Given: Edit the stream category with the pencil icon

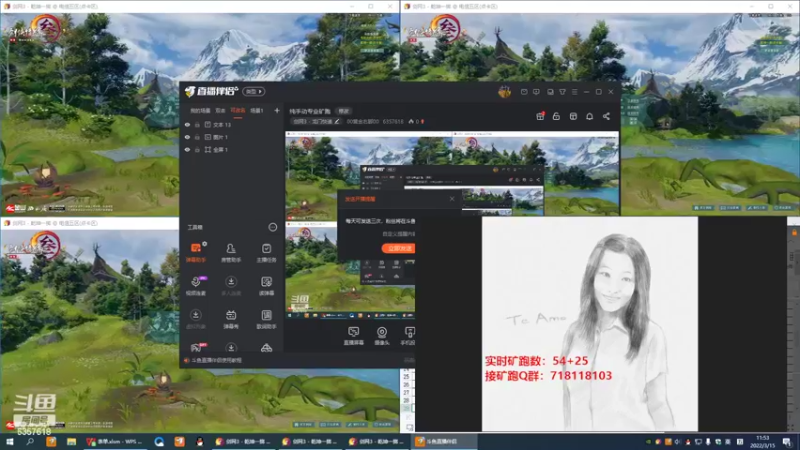Looking at the screenshot, I should point(337,121).
